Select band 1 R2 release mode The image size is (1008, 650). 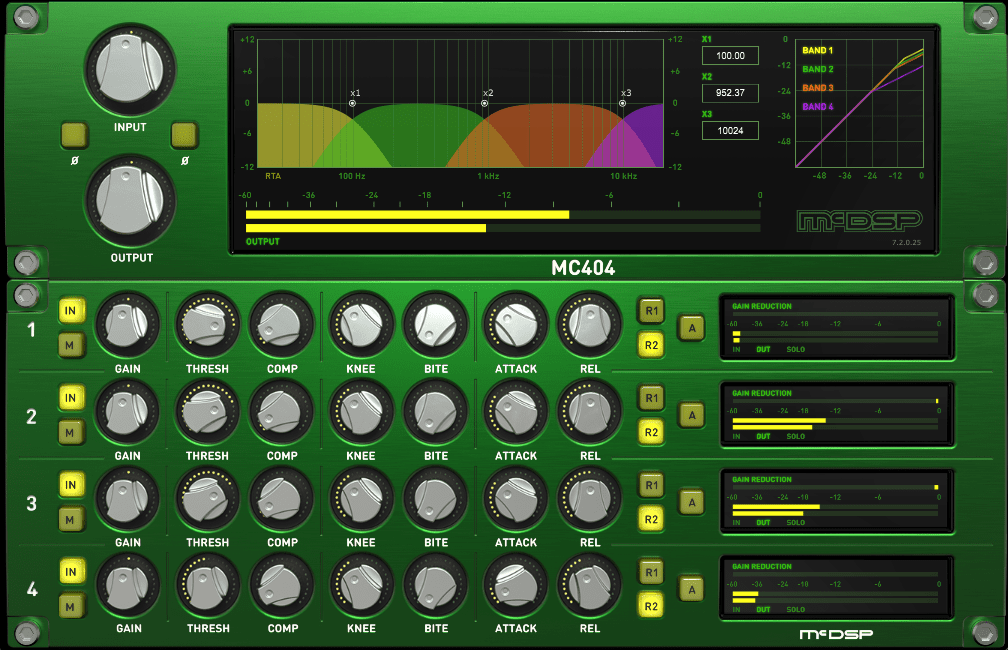[x=651, y=345]
